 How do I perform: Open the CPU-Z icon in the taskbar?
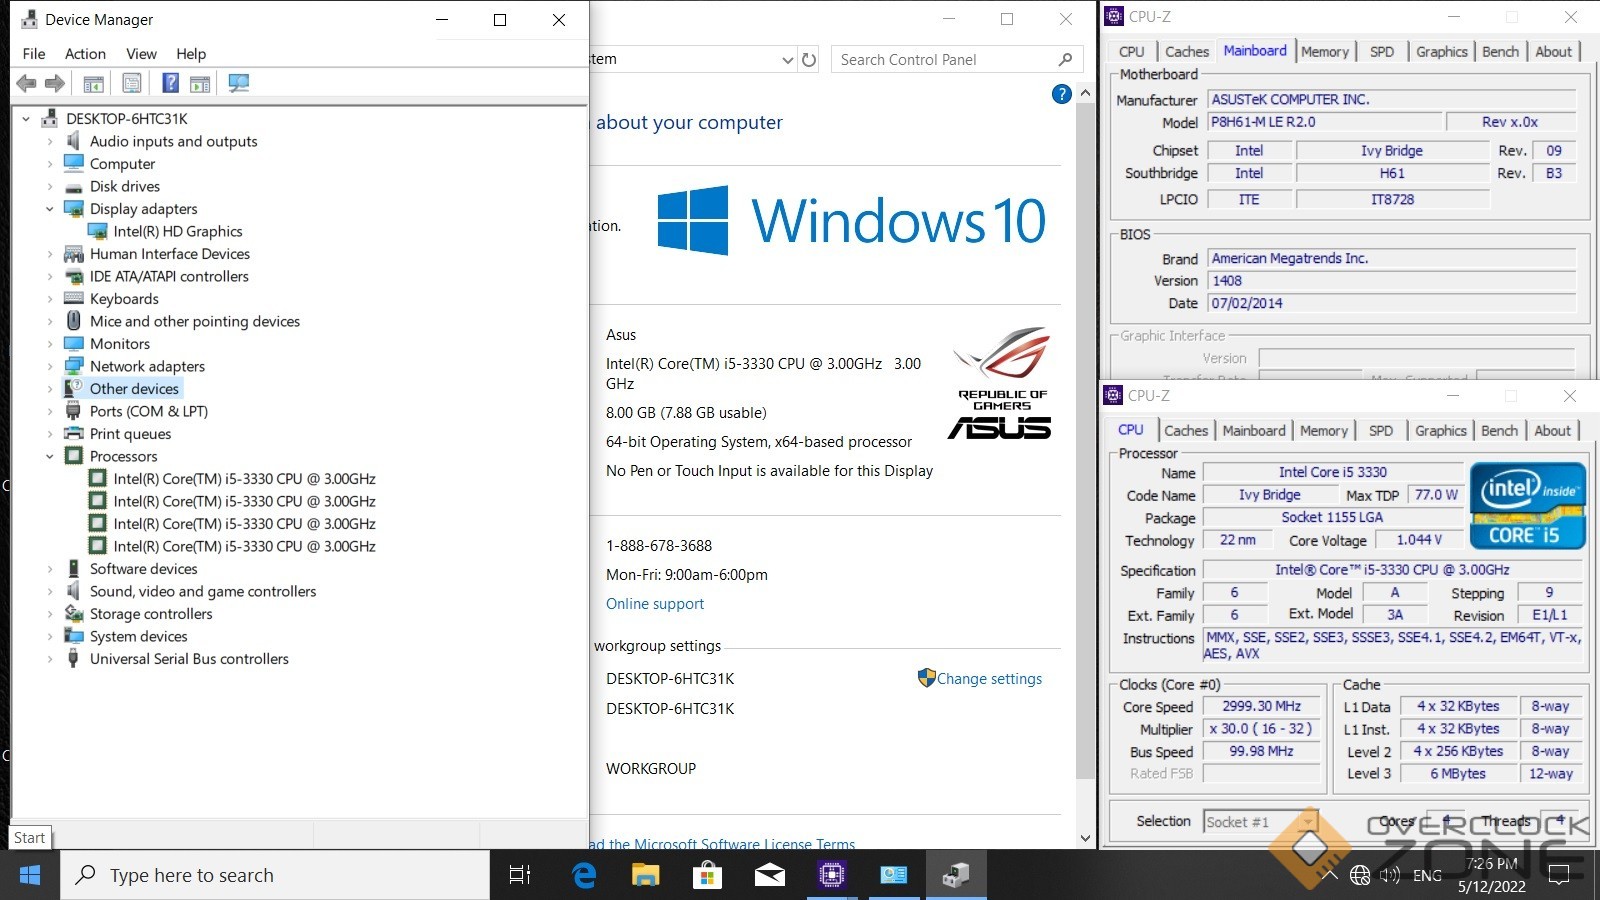(x=831, y=875)
